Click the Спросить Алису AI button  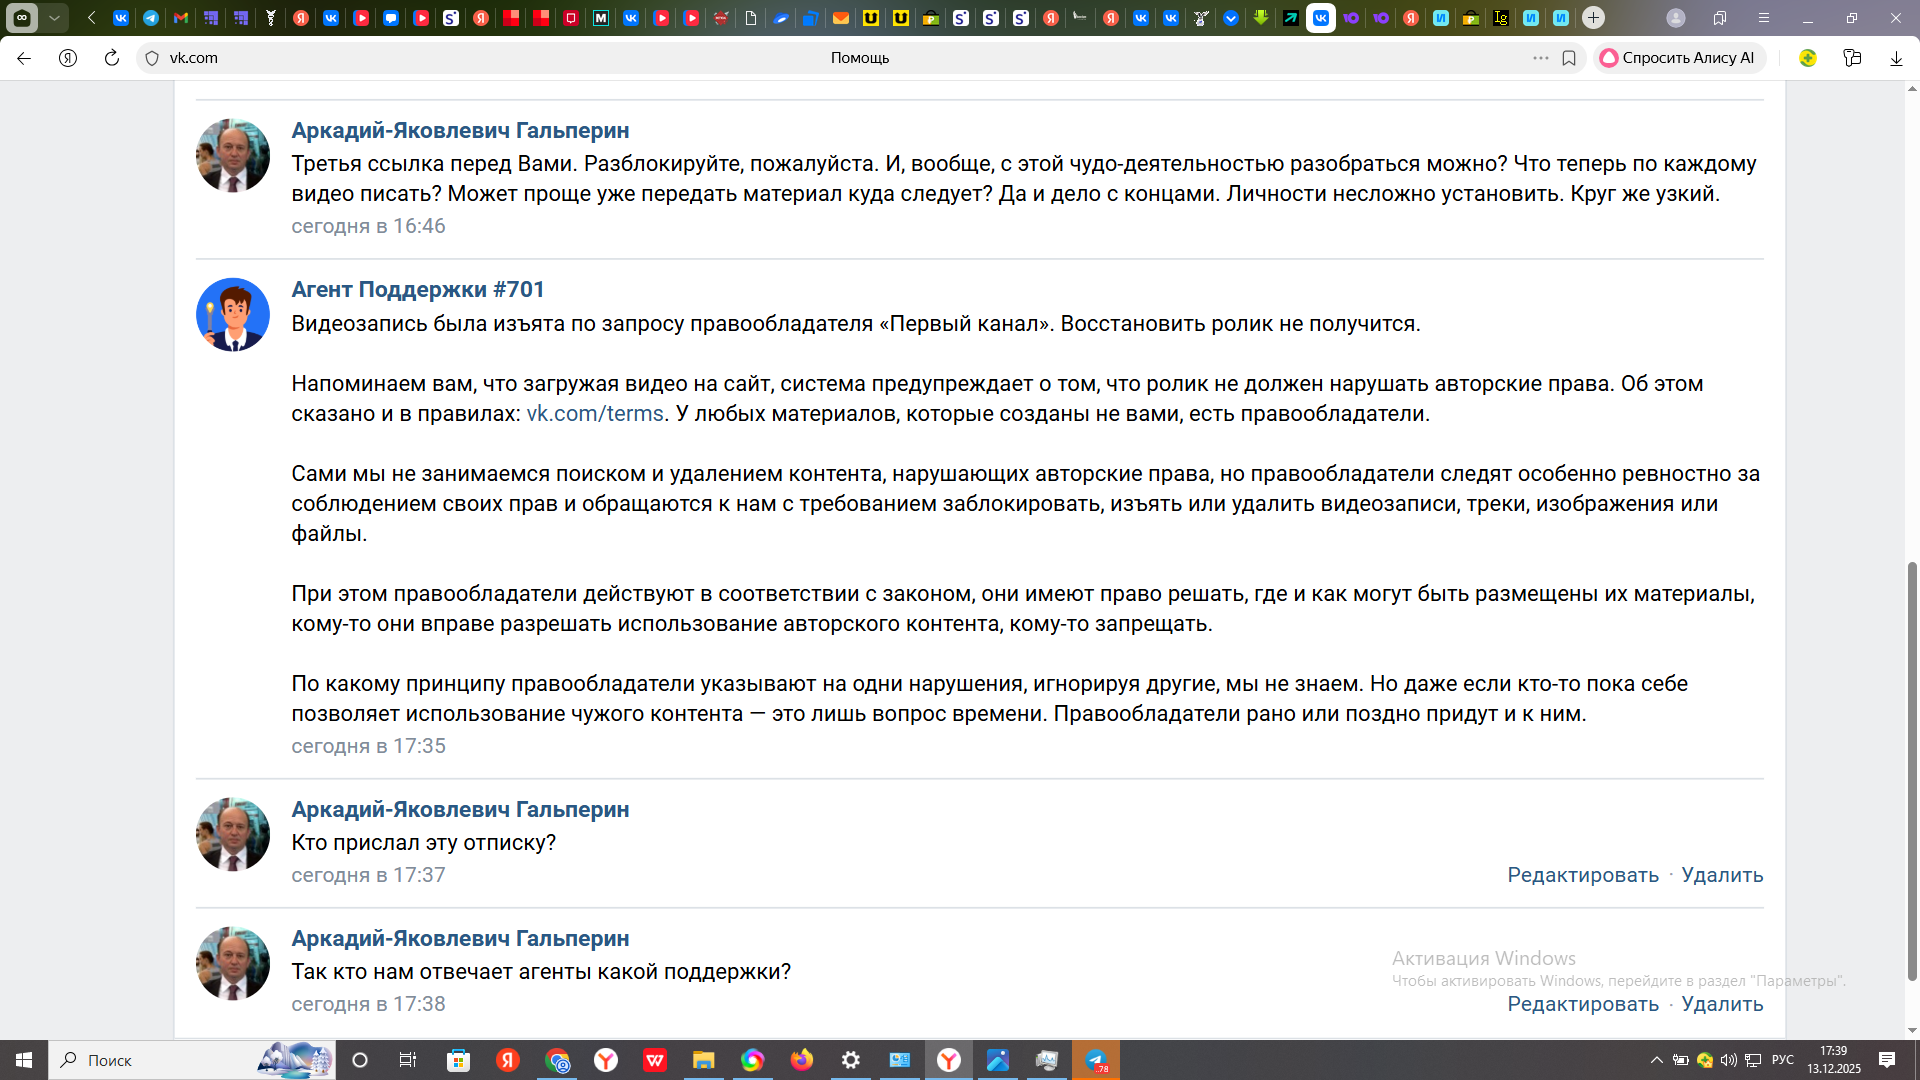click(1679, 58)
